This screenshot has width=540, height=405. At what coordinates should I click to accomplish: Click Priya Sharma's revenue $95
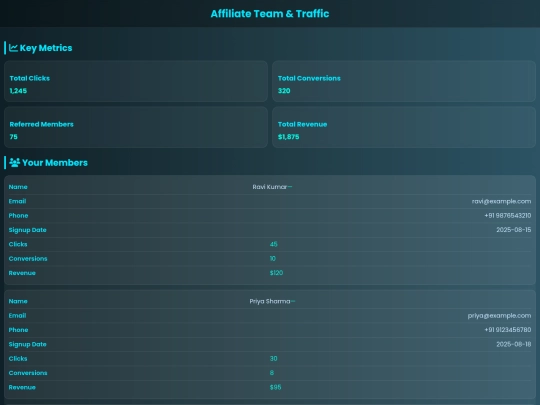[x=276, y=387]
